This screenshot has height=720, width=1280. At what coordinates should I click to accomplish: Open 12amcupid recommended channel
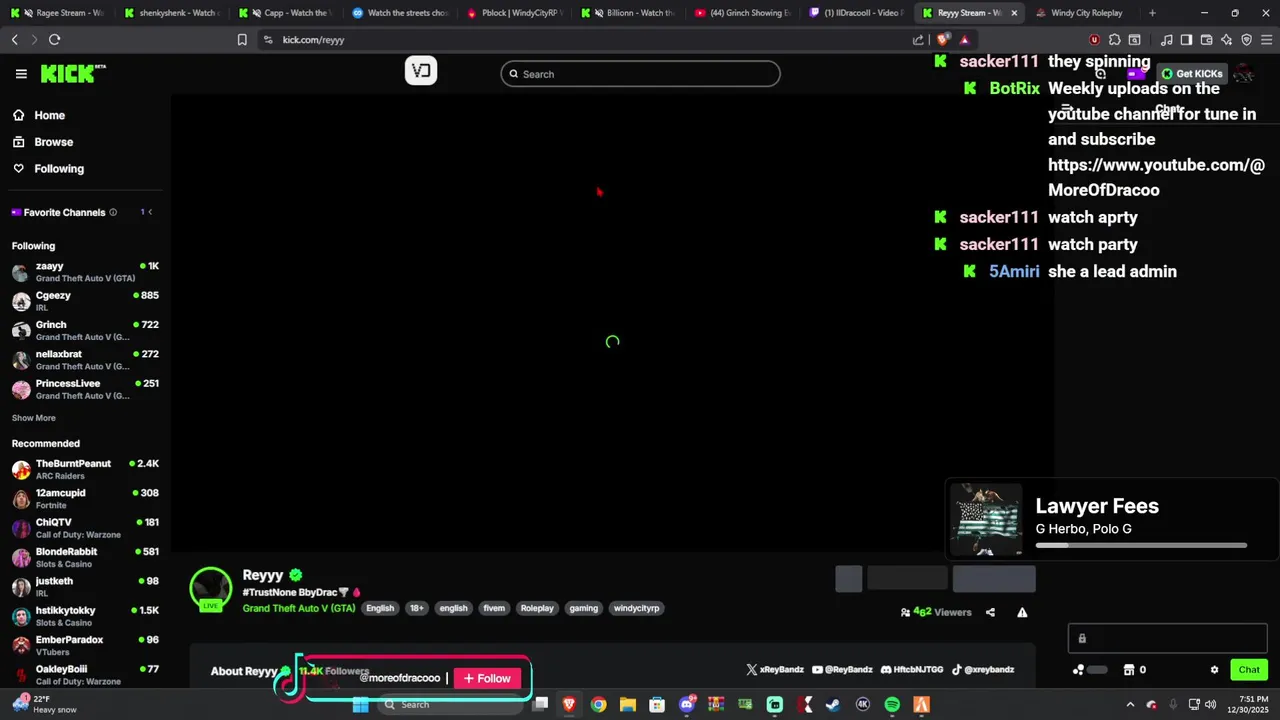pyautogui.click(x=85, y=499)
